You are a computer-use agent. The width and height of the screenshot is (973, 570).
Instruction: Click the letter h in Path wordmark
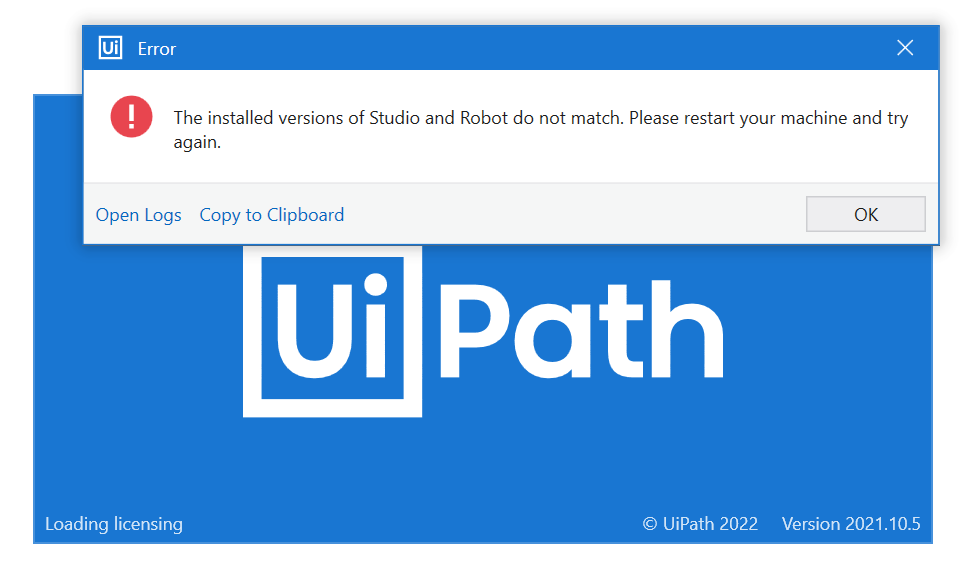tap(687, 329)
